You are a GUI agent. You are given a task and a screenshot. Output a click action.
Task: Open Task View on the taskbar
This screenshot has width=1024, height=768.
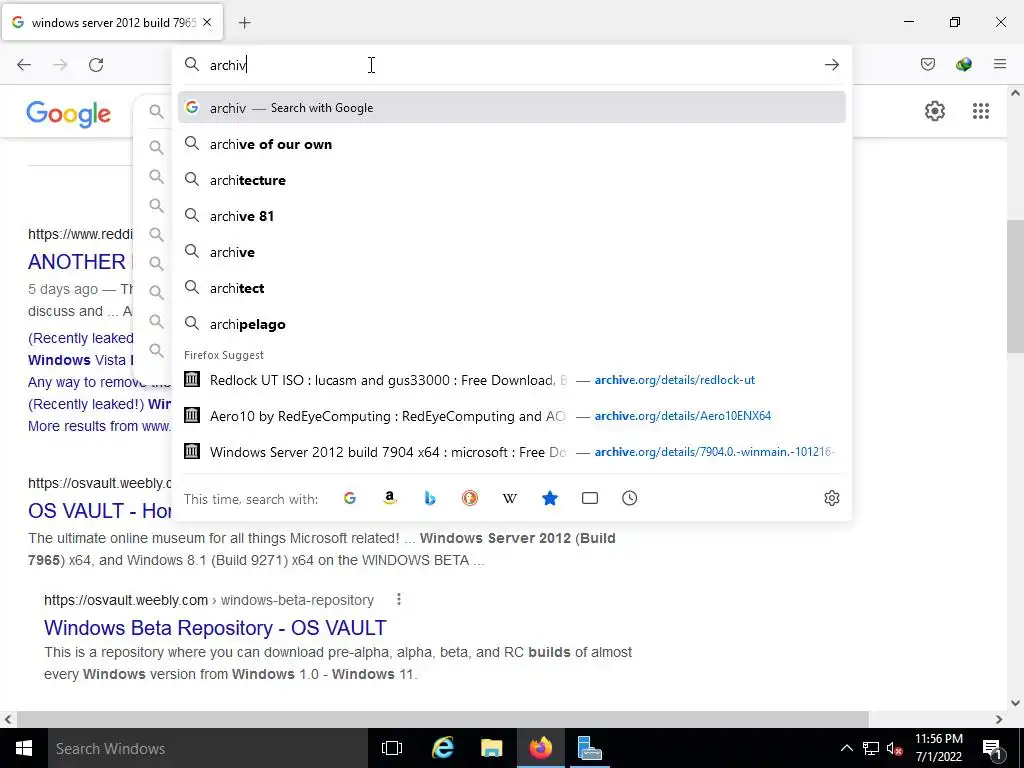[392, 748]
